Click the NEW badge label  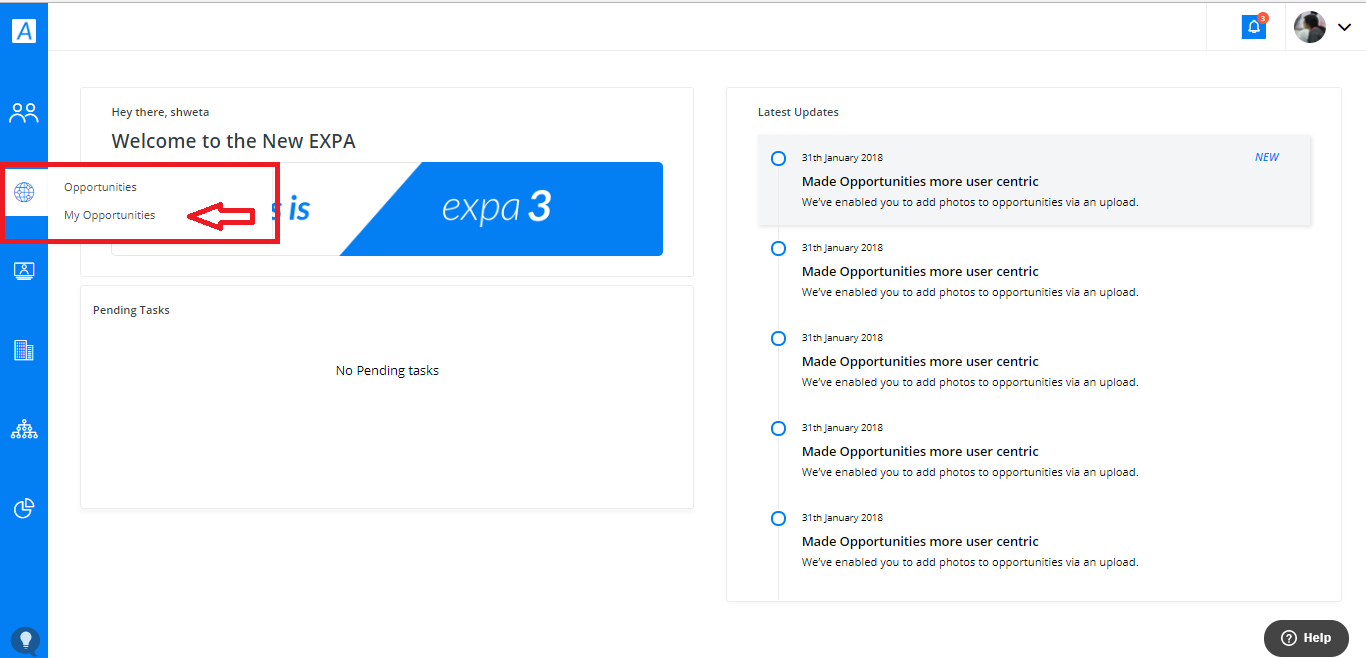click(x=1267, y=157)
